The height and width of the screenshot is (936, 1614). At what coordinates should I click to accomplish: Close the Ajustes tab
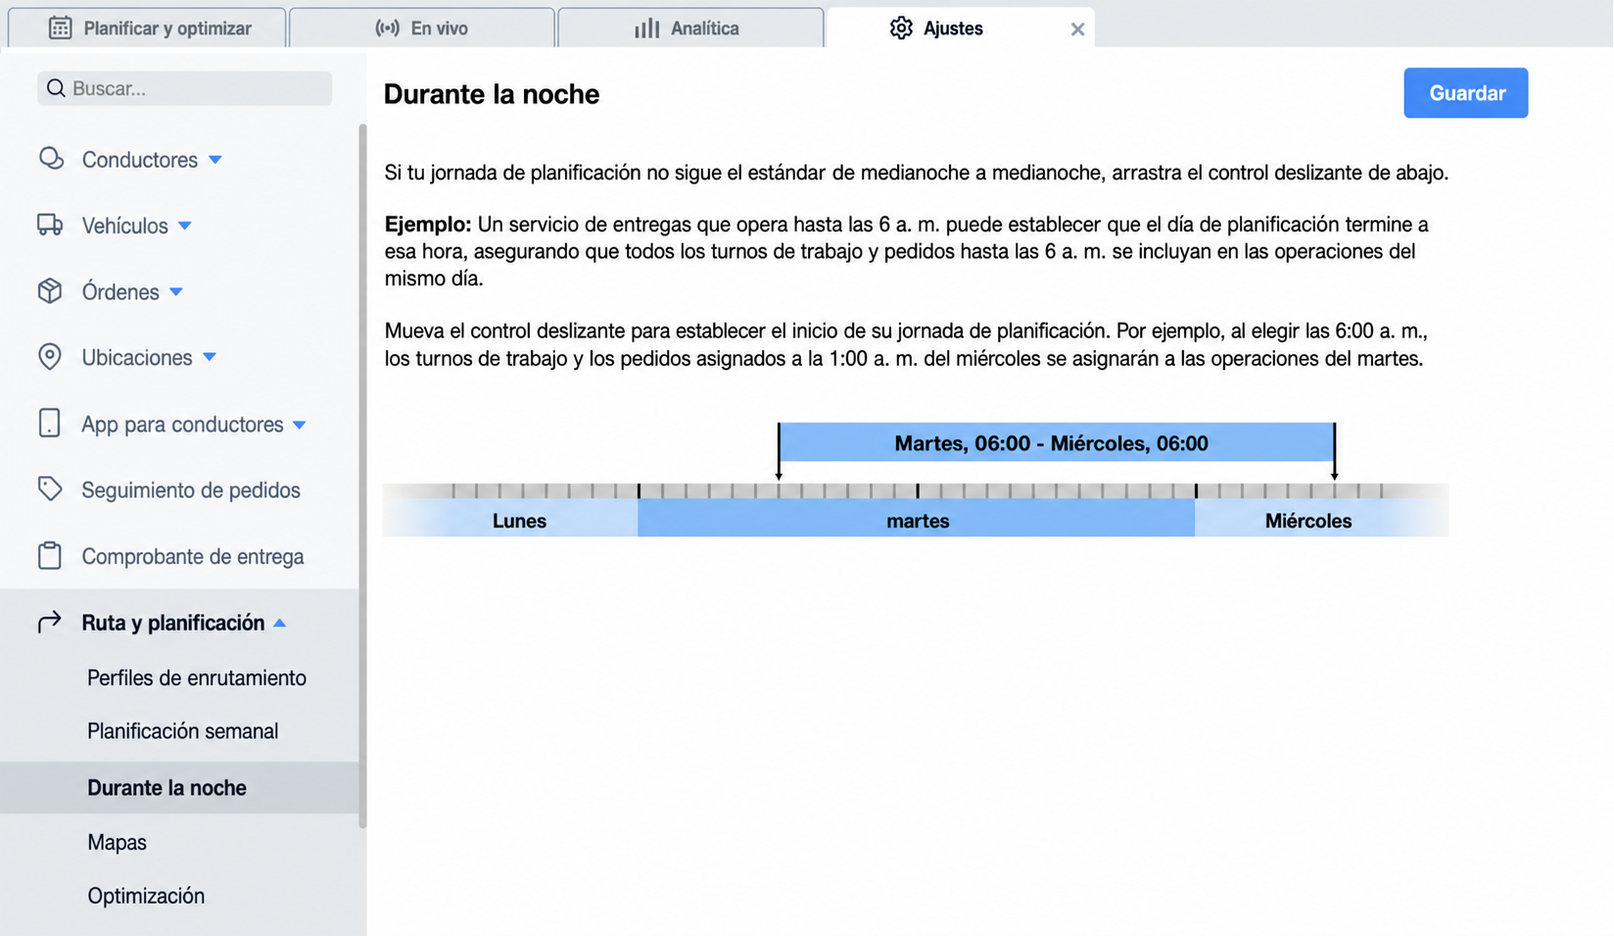[x=1077, y=29]
